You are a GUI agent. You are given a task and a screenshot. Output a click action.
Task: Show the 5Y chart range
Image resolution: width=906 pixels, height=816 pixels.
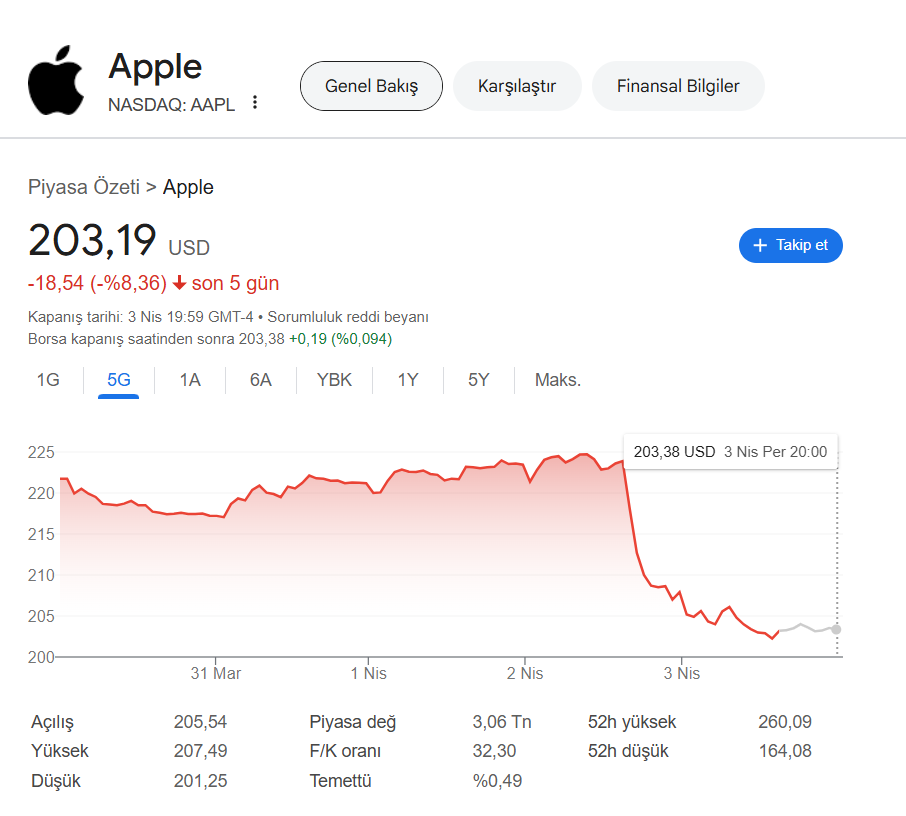point(479,380)
